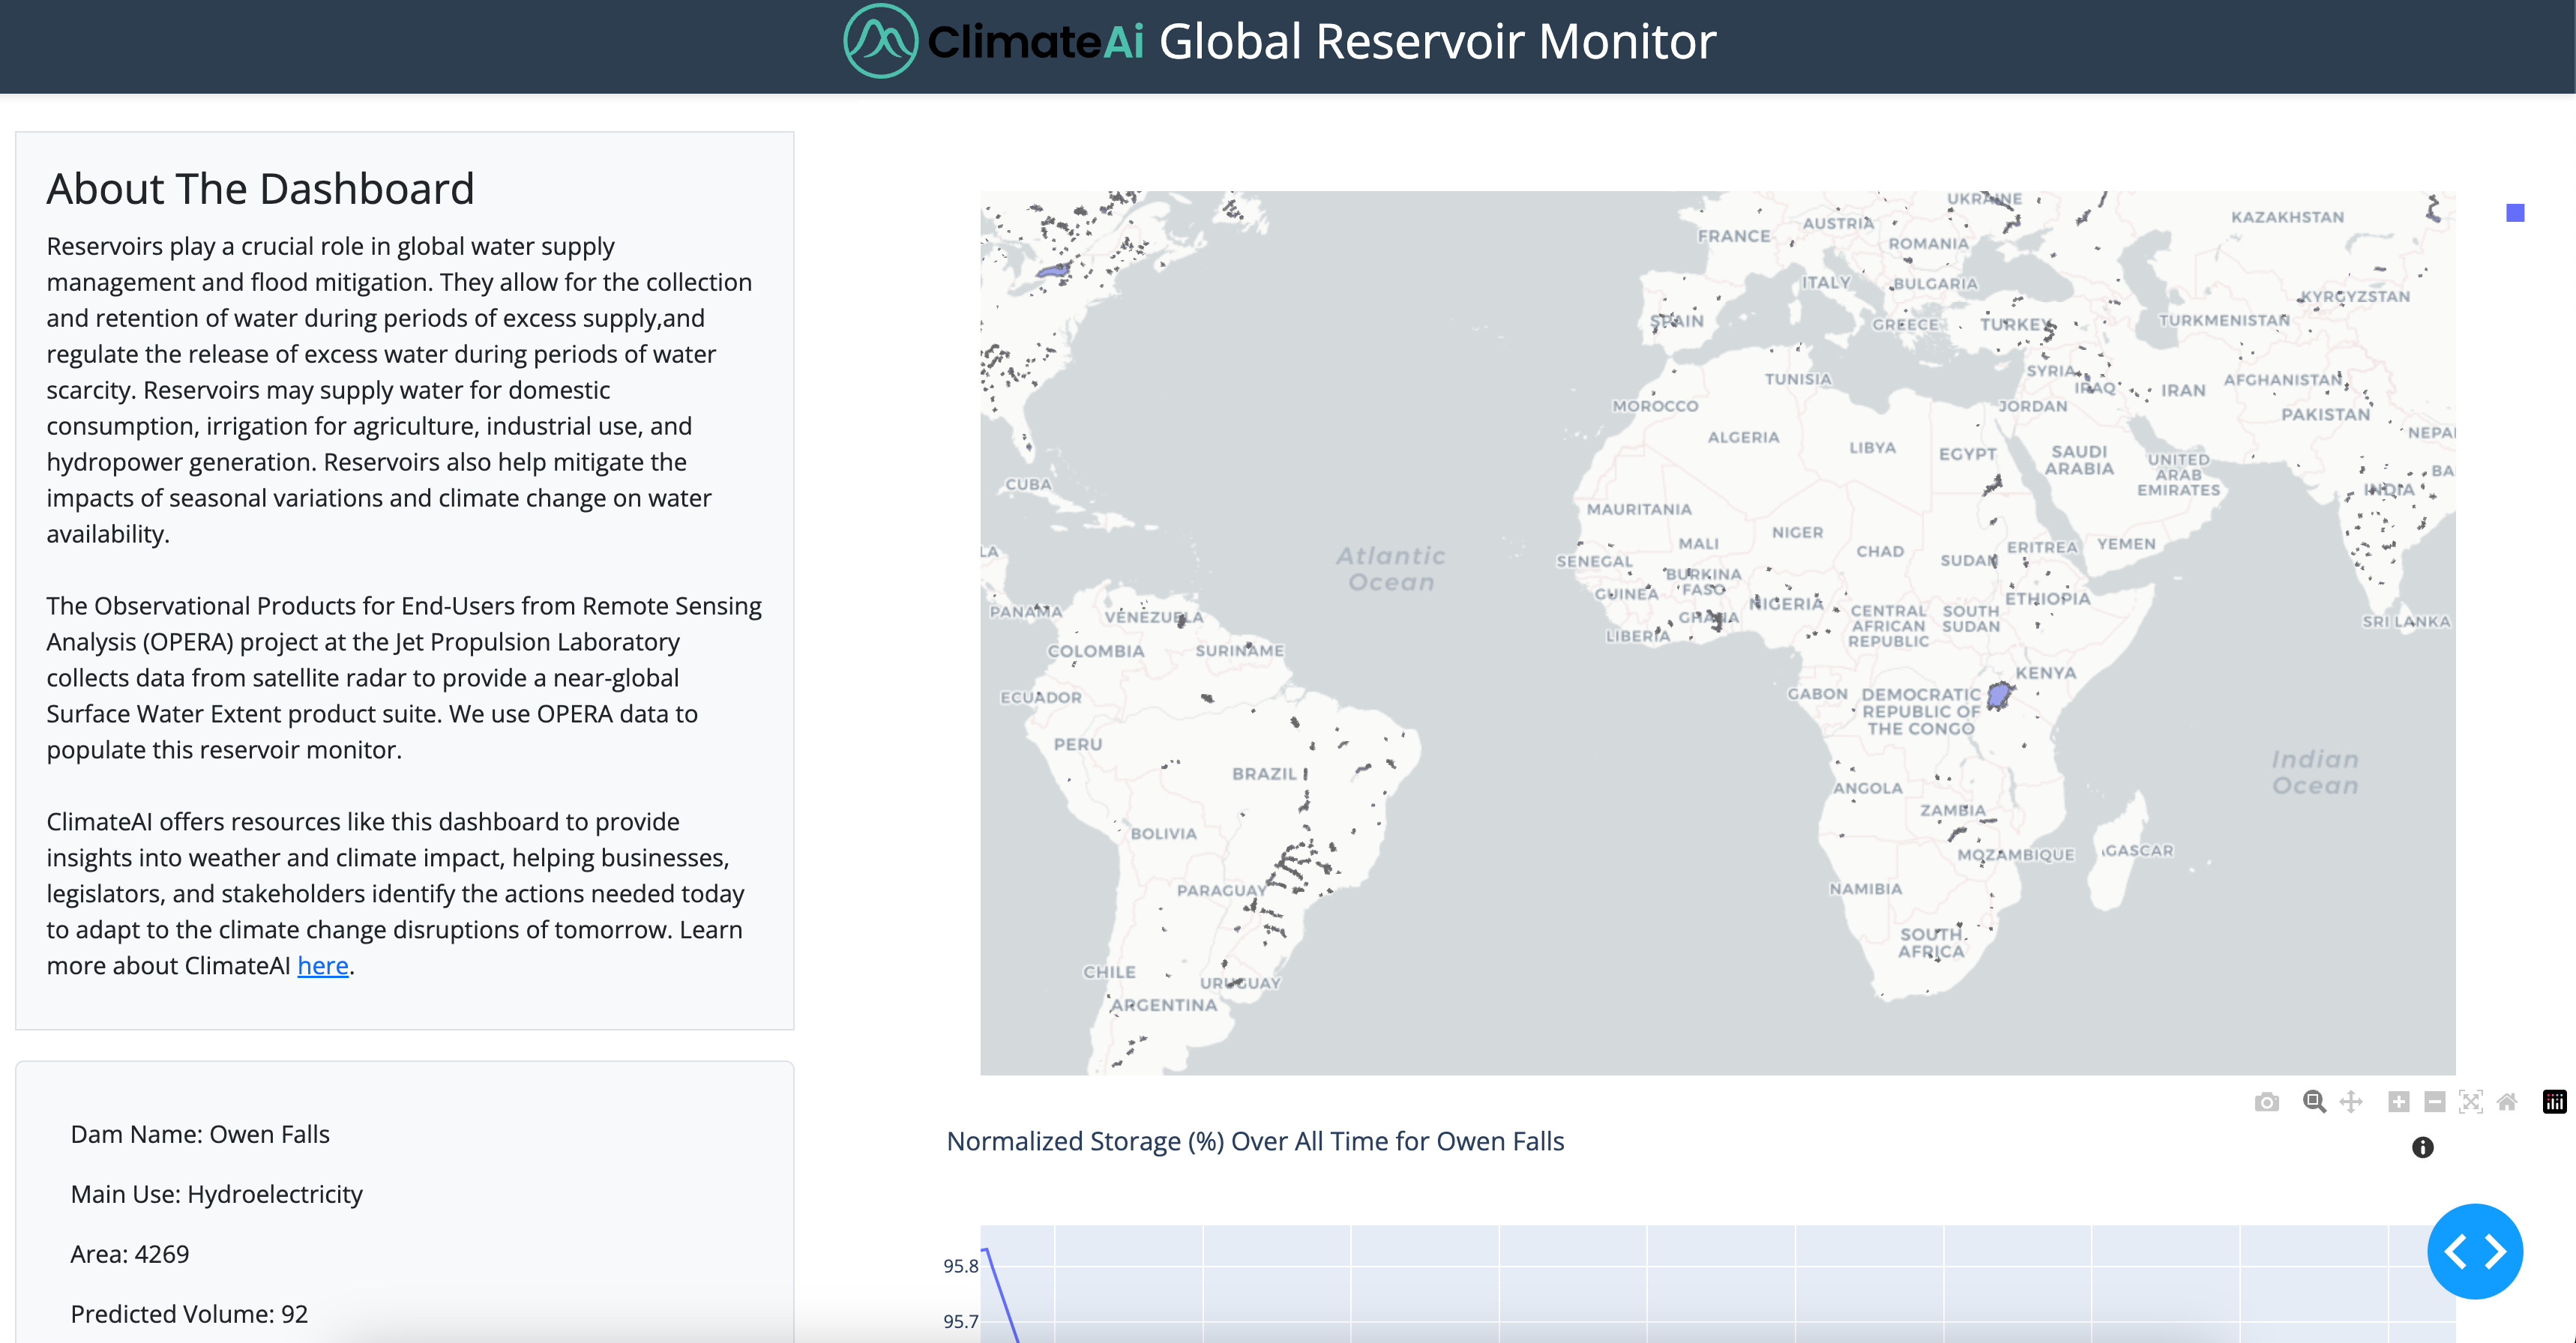Viewport: 2576px width, 1343px height.
Task: Select the Zoom box tool
Action: point(2314,1102)
